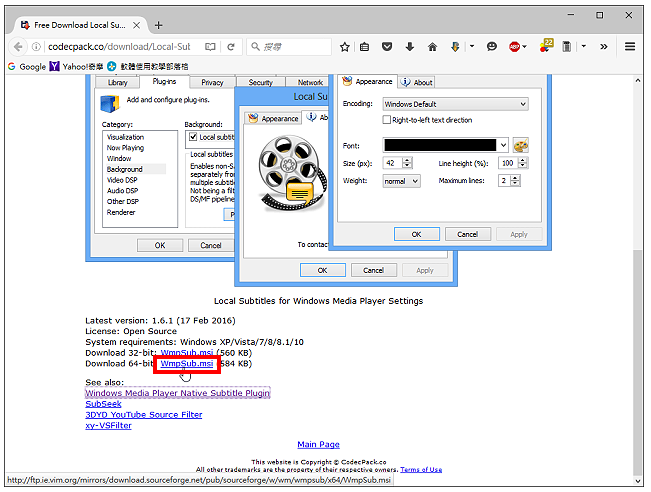The image size is (651, 492).
Task: Select Visualization in Category list
Action: click(x=125, y=137)
